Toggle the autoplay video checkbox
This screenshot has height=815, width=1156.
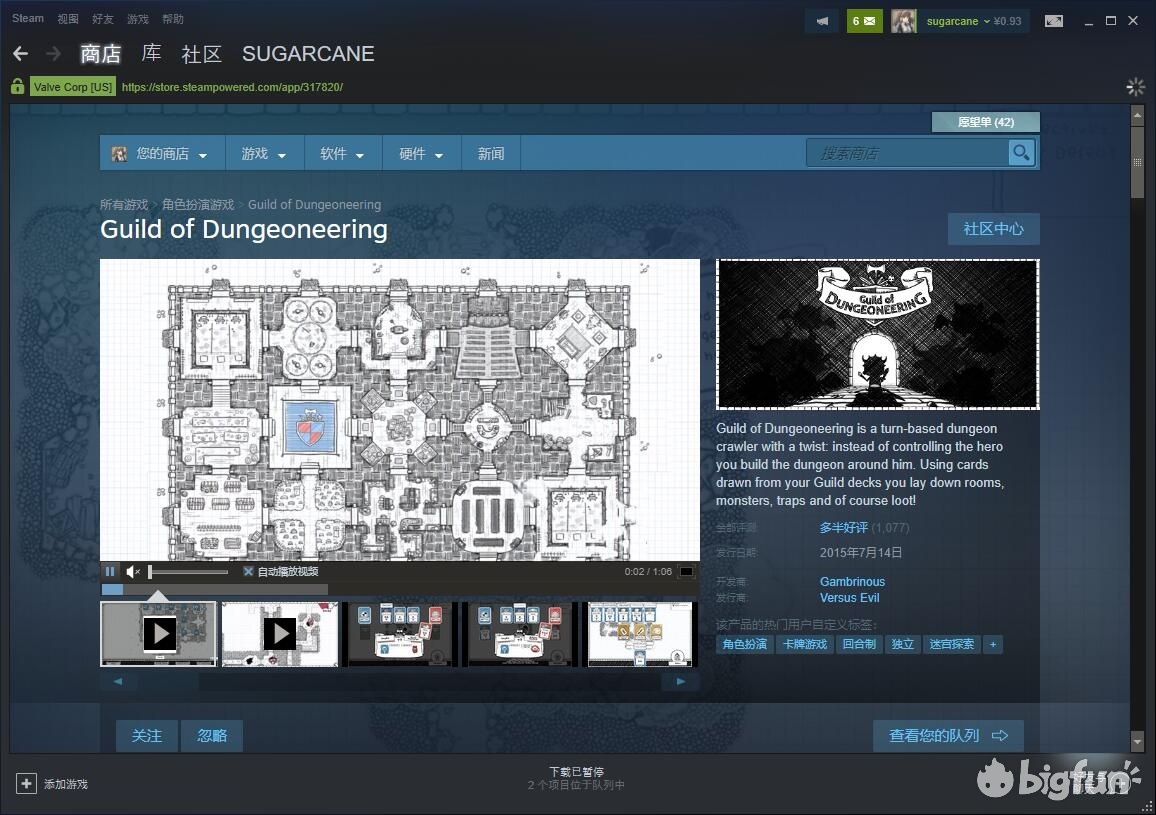pos(249,572)
